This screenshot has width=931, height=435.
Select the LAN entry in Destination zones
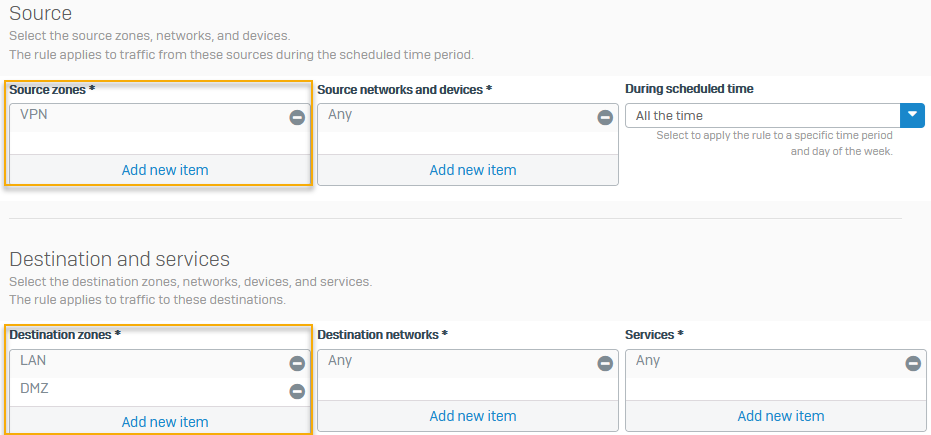(34, 361)
